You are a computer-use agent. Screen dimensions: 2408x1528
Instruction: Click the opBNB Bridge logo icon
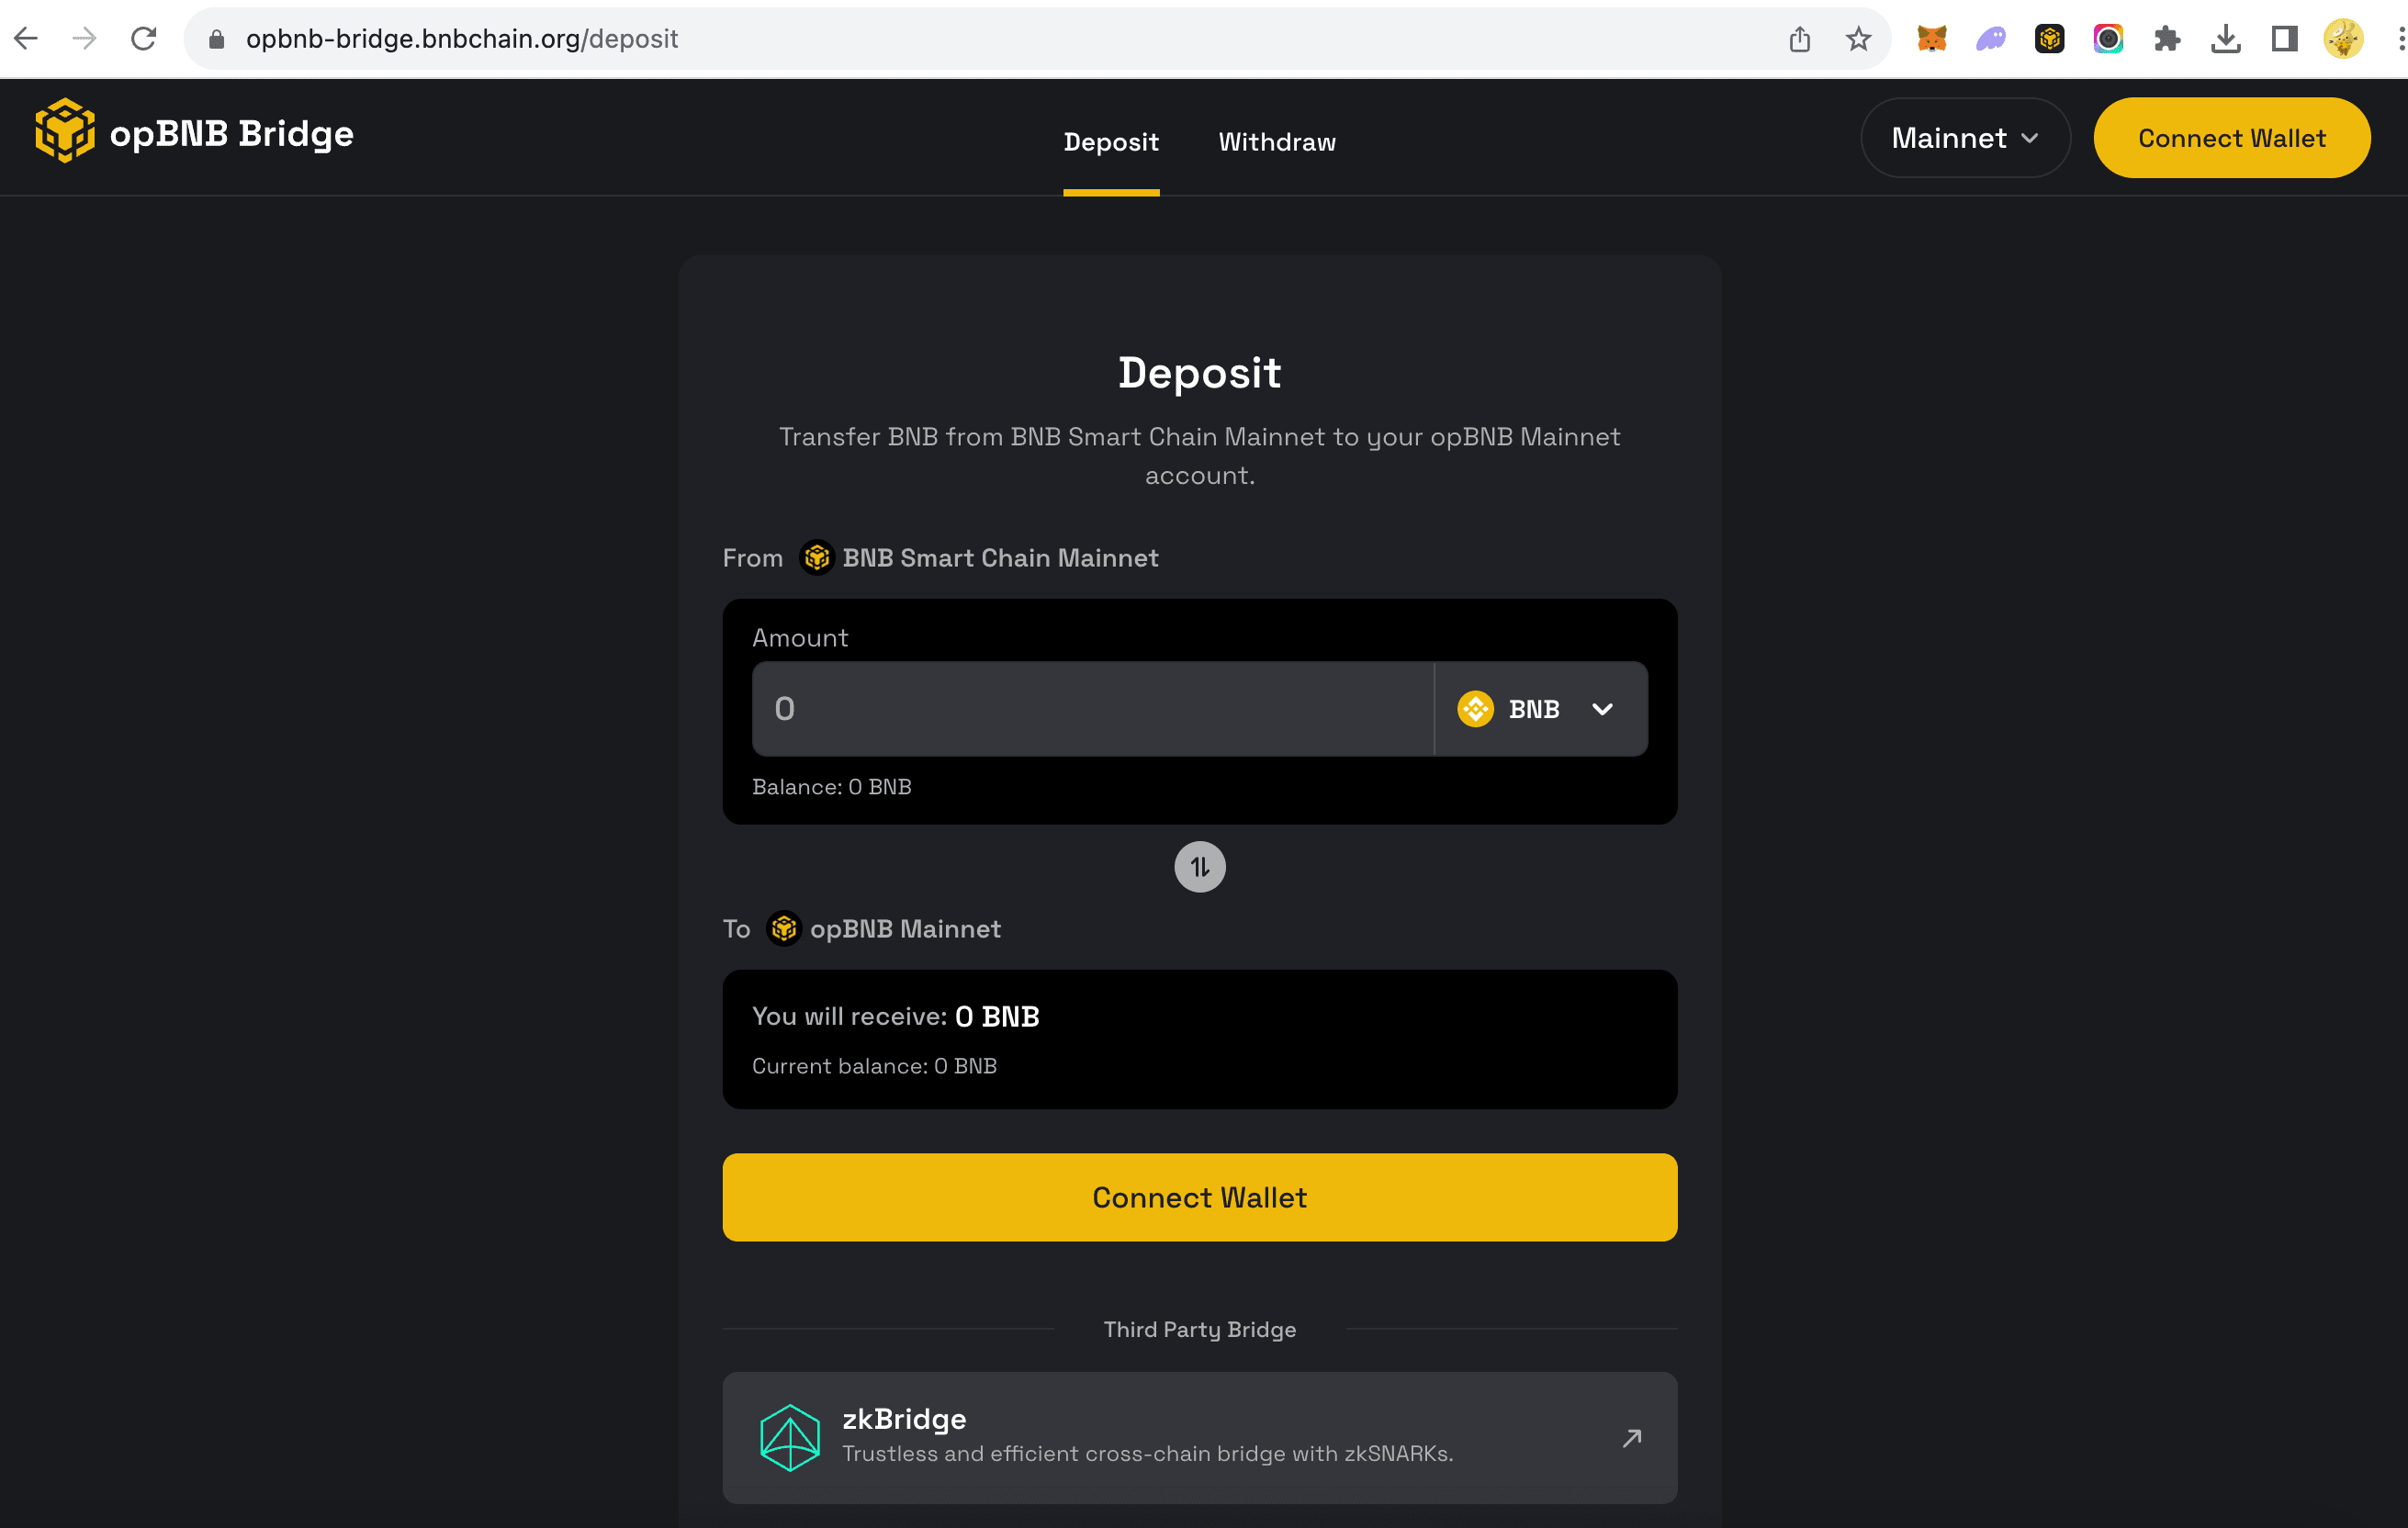pyautogui.click(x=65, y=131)
